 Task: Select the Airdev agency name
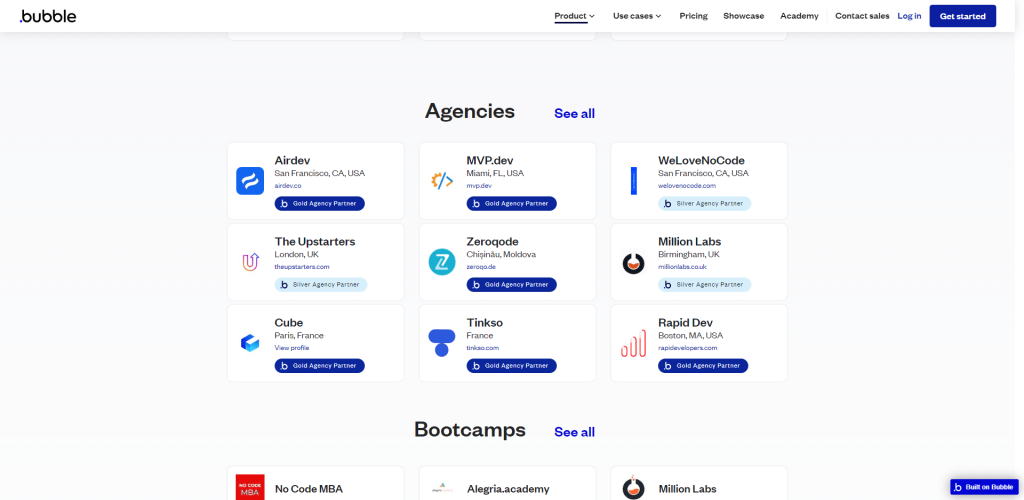pyautogui.click(x=292, y=161)
